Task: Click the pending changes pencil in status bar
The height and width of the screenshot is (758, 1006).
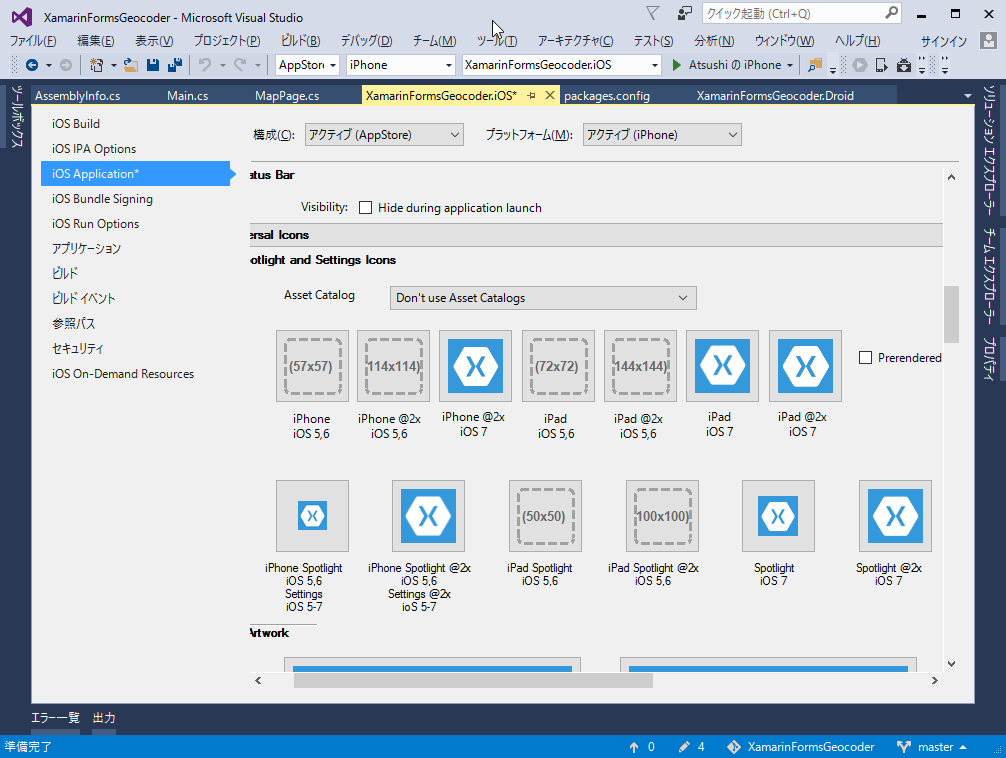Action: point(684,747)
